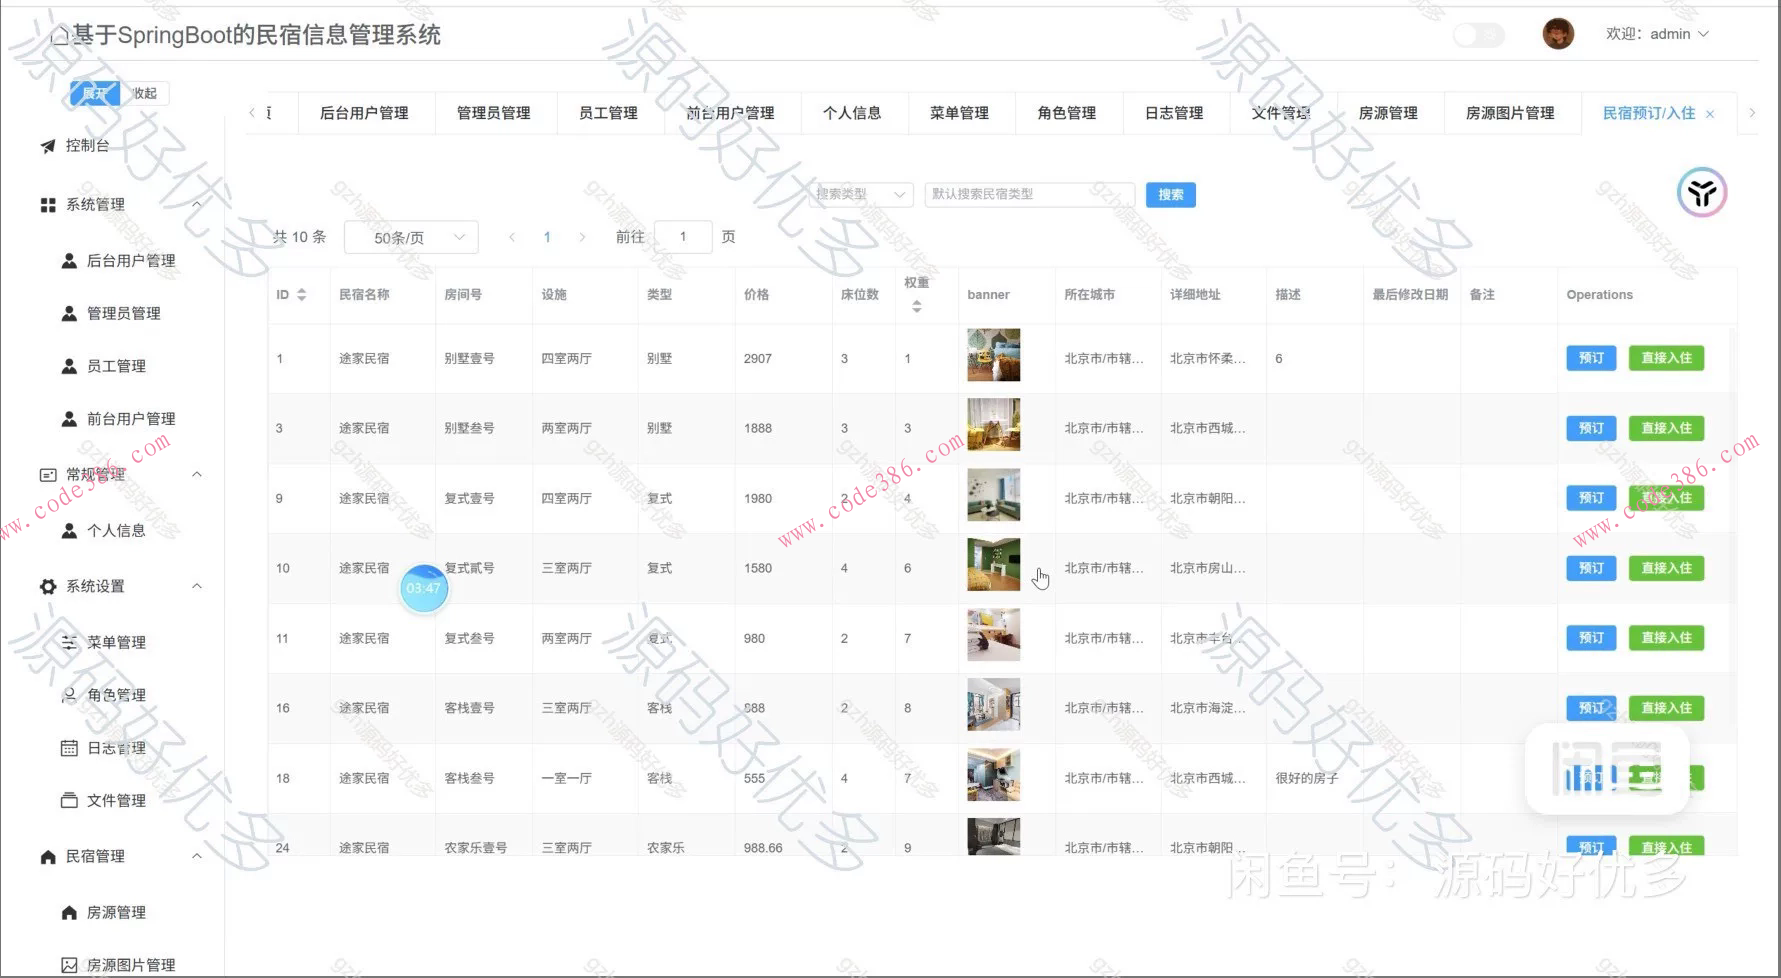The height and width of the screenshot is (978, 1781).
Task: Click 直接入住 for room 复式叁号
Action: 1666,638
